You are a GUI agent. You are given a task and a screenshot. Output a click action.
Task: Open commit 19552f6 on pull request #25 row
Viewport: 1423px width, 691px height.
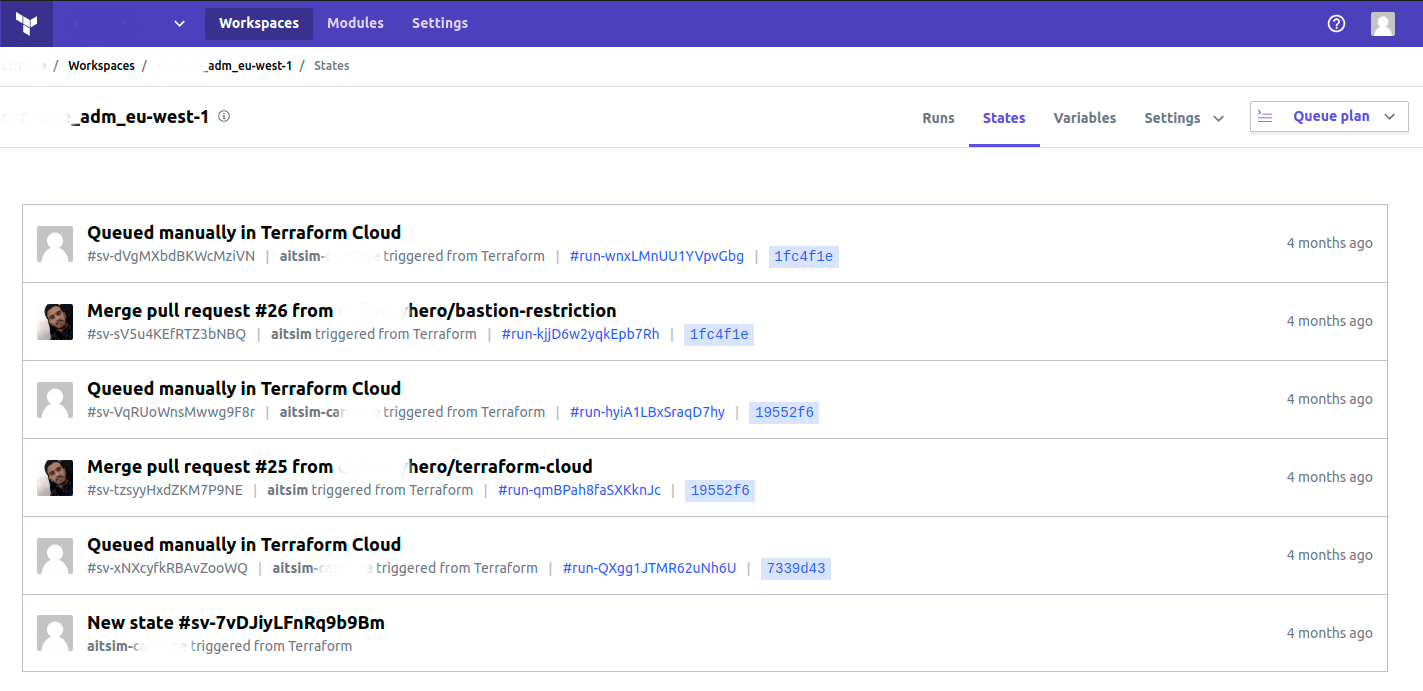pos(720,491)
